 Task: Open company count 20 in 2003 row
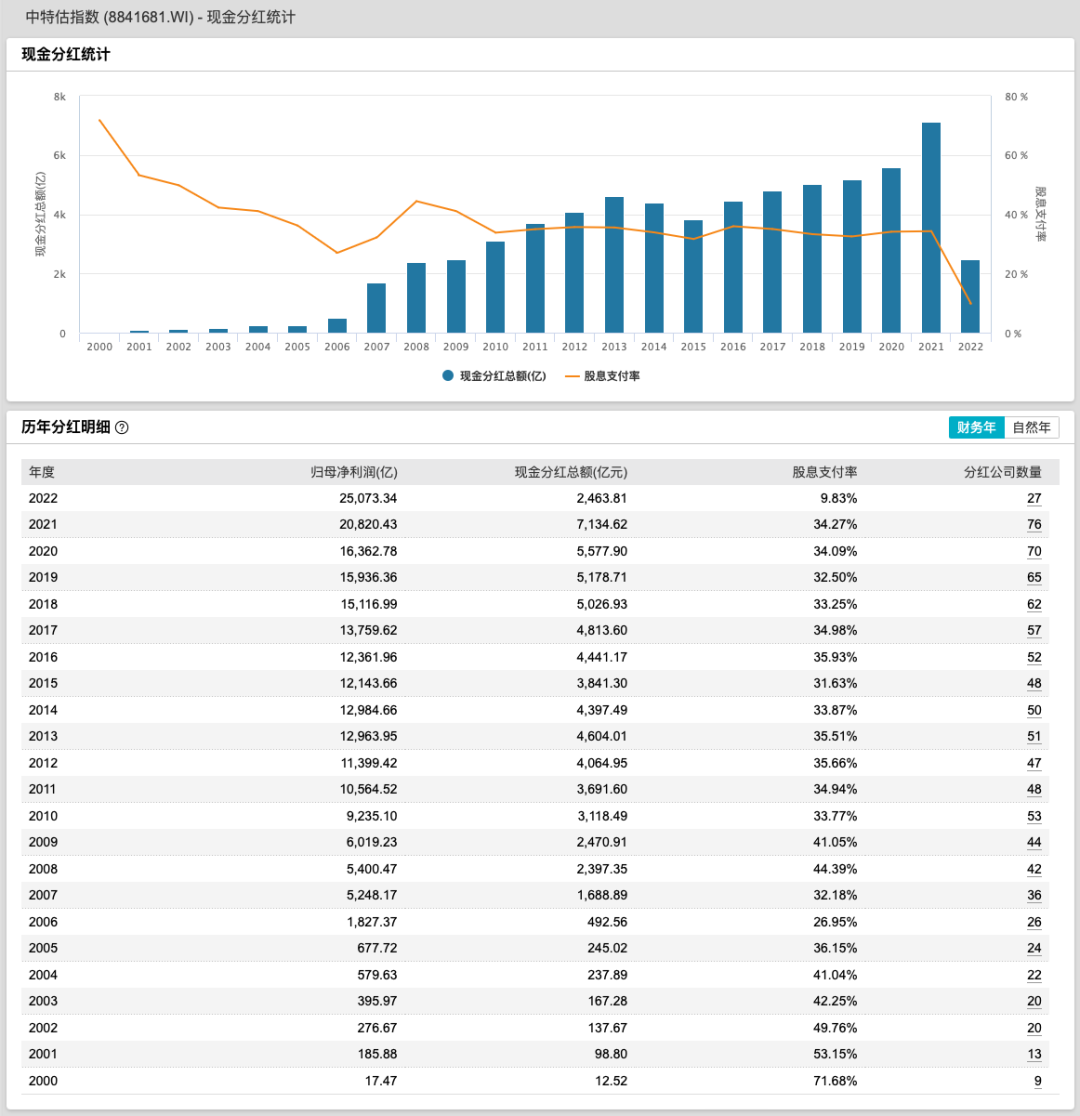point(1034,1001)
